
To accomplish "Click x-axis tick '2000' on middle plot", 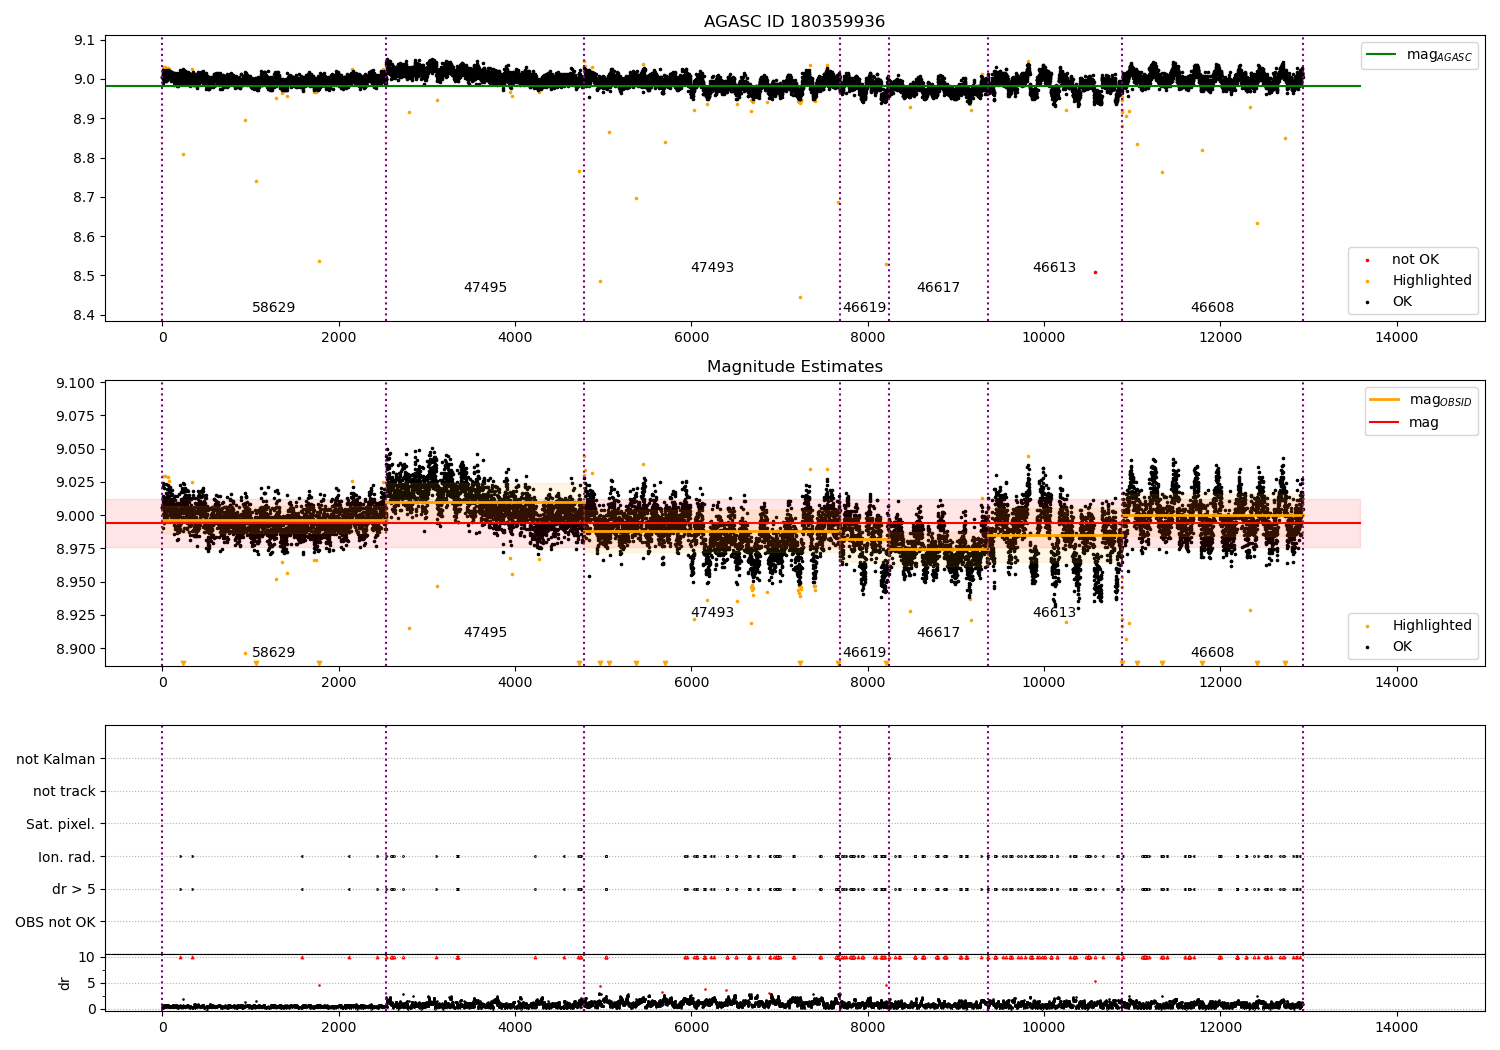I will pos(338,683).
